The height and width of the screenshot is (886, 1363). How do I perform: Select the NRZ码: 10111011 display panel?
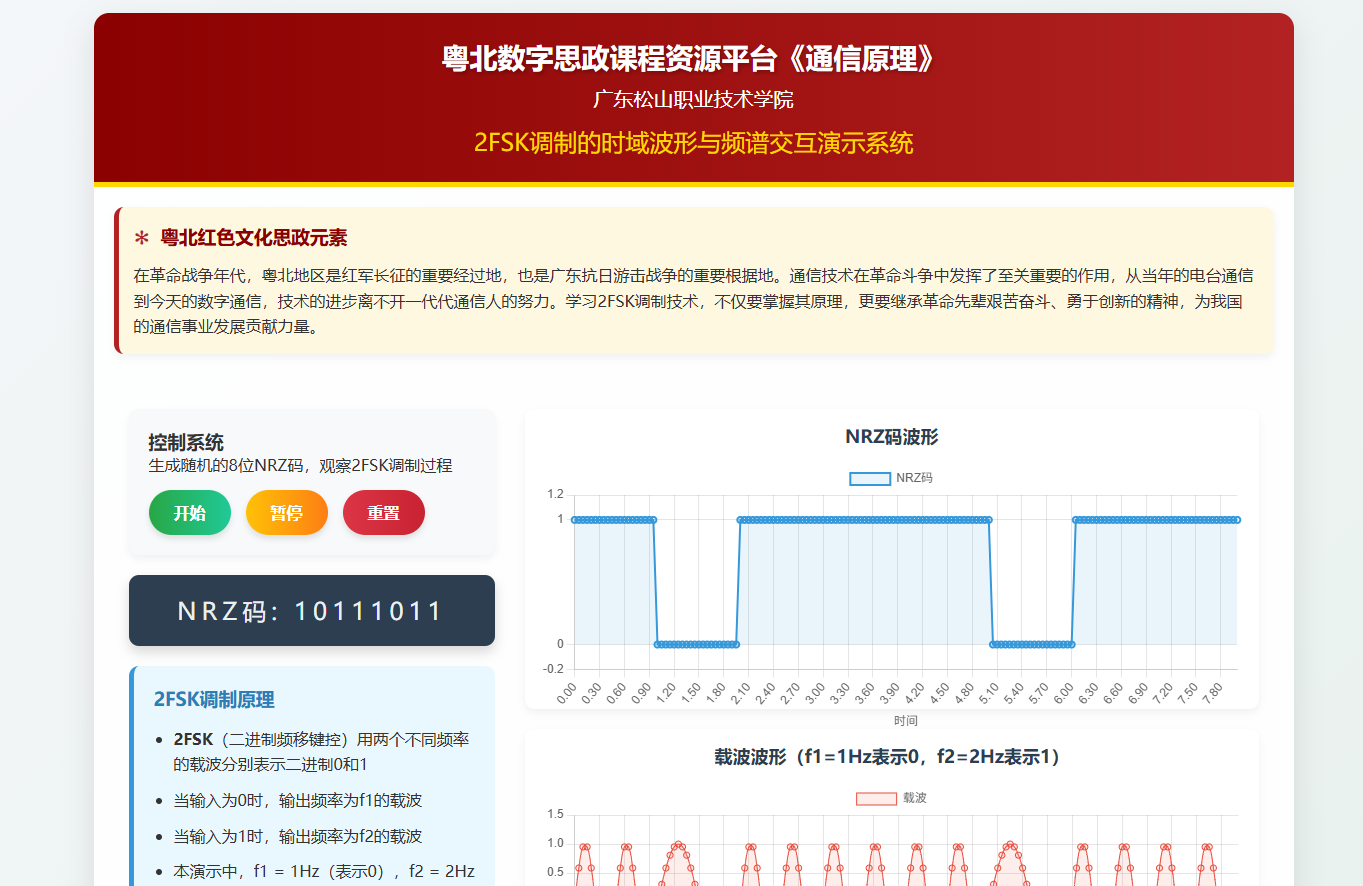[311, 611]
